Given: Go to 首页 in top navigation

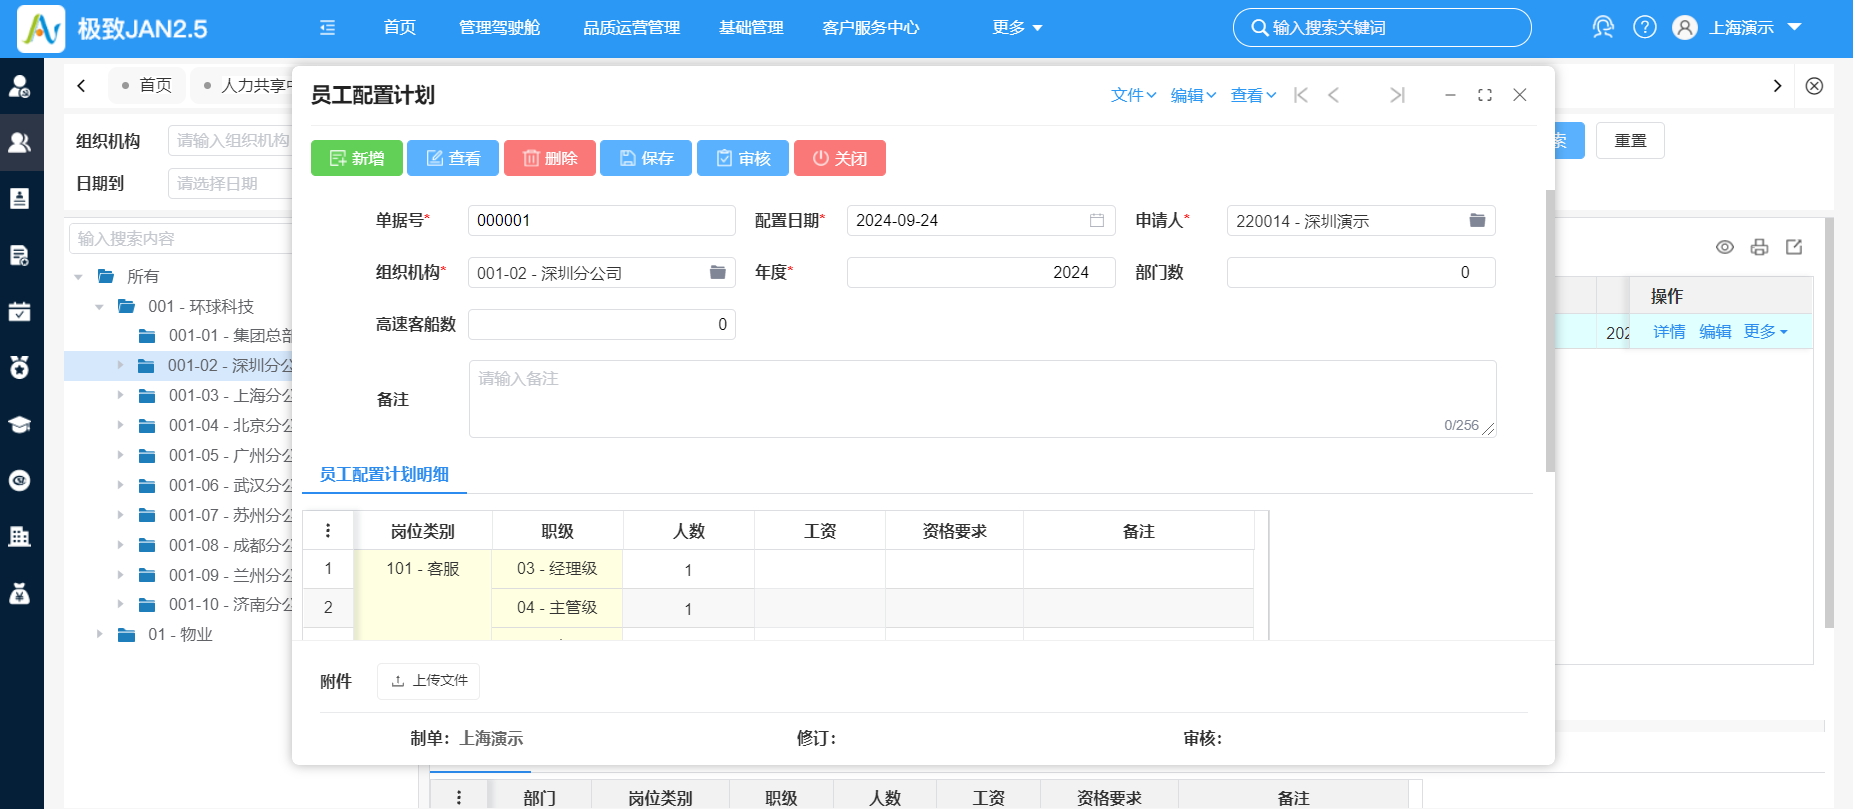Looking at the screenshot, I should click(400, 28).
